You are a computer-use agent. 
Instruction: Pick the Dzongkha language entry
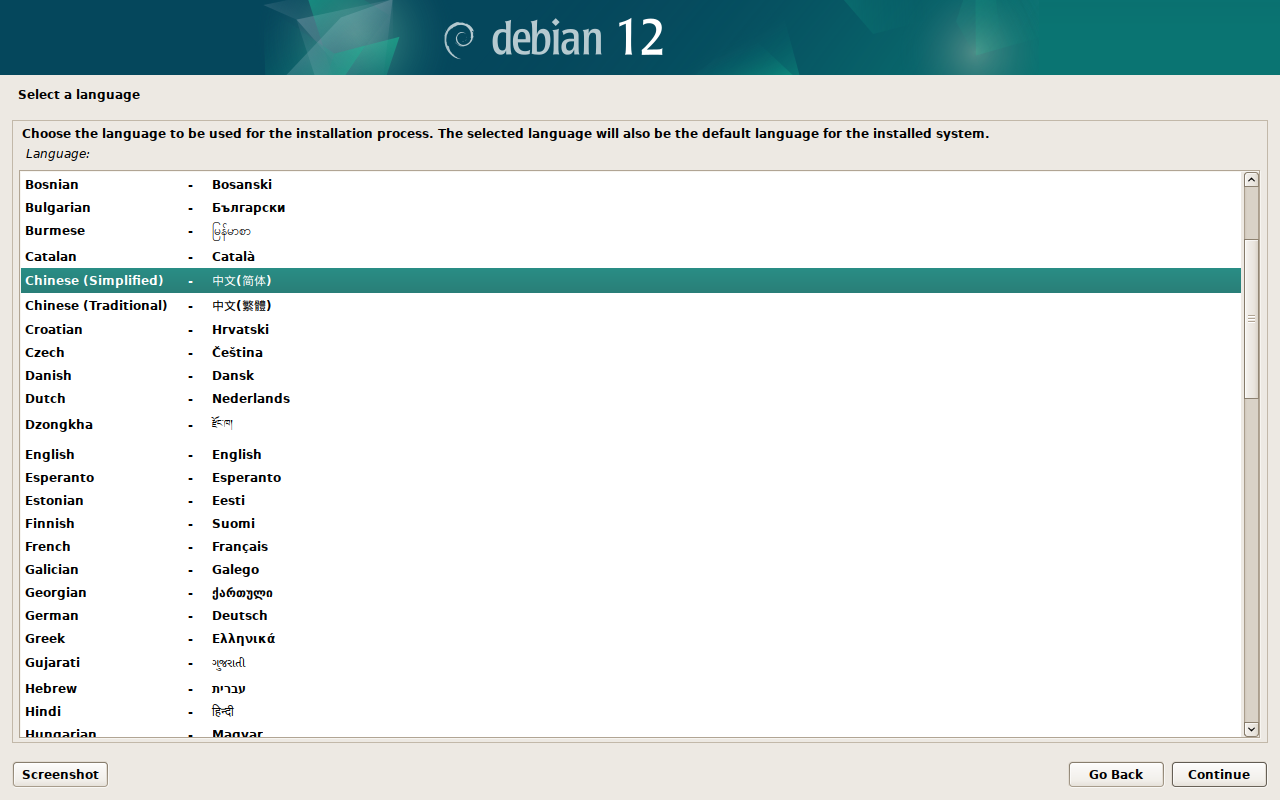pos(631,425)
